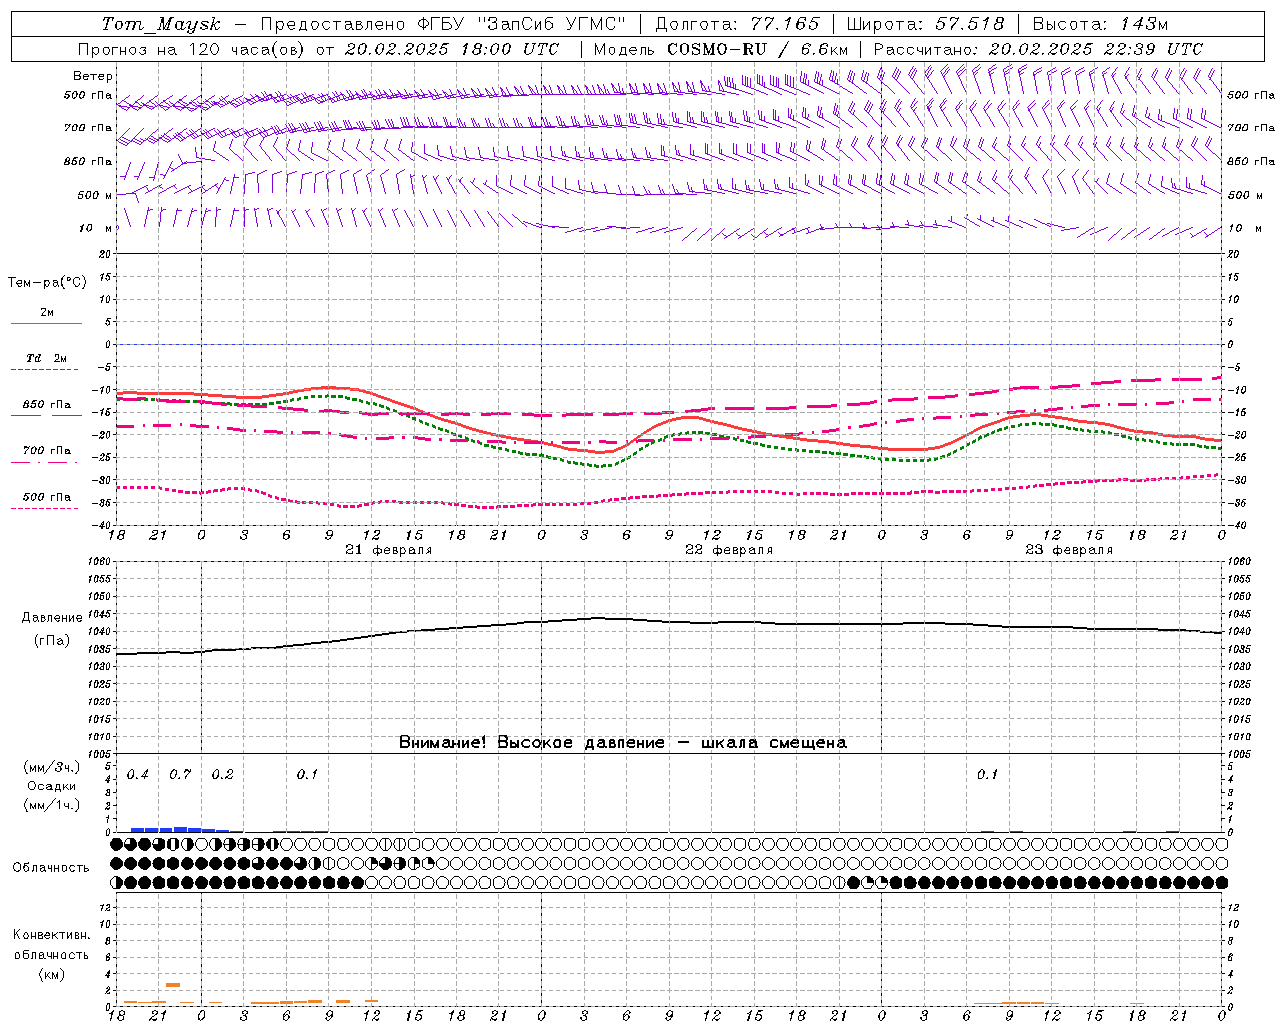1280x1024 pixels.
Task: Click the "(гПа)" unit under Давление
Action: pyautogui.click(x=52, y=640)
